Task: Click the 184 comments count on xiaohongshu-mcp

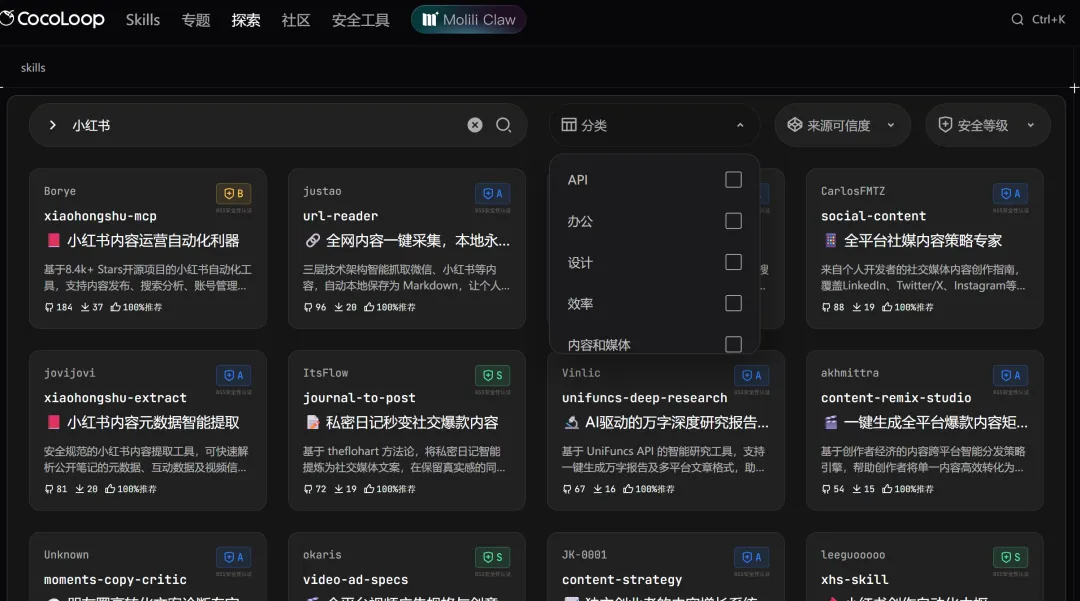Action: tap(59, 307)
